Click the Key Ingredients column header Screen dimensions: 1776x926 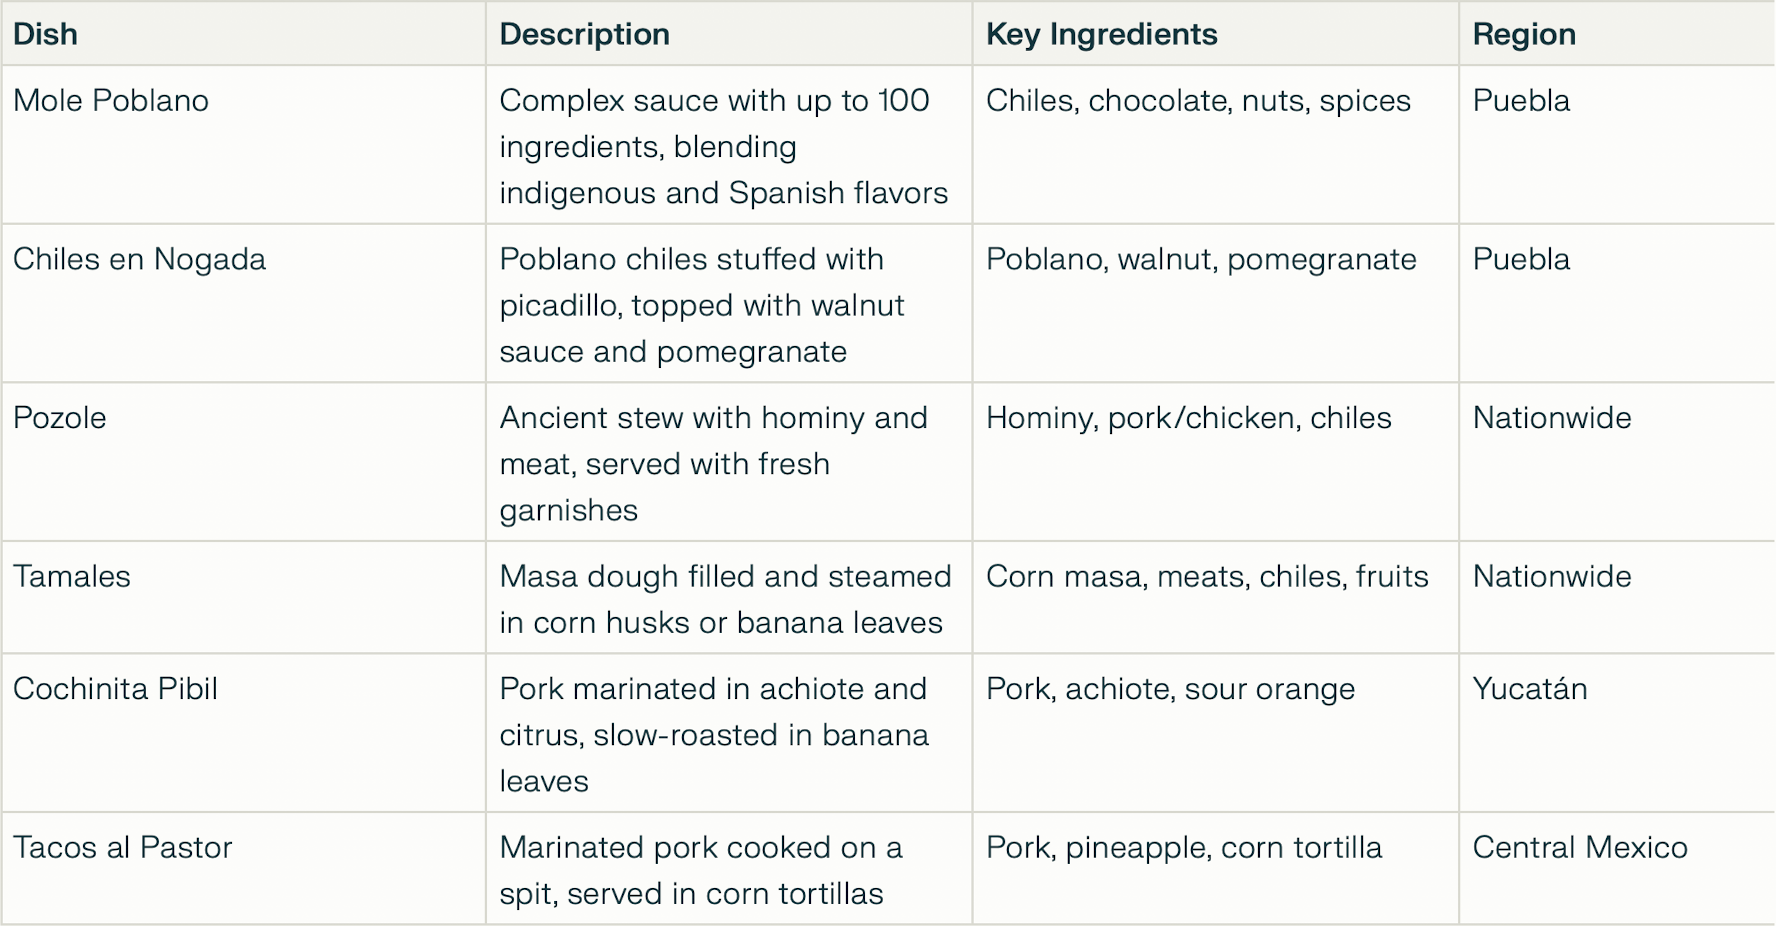pos(1215,34)
